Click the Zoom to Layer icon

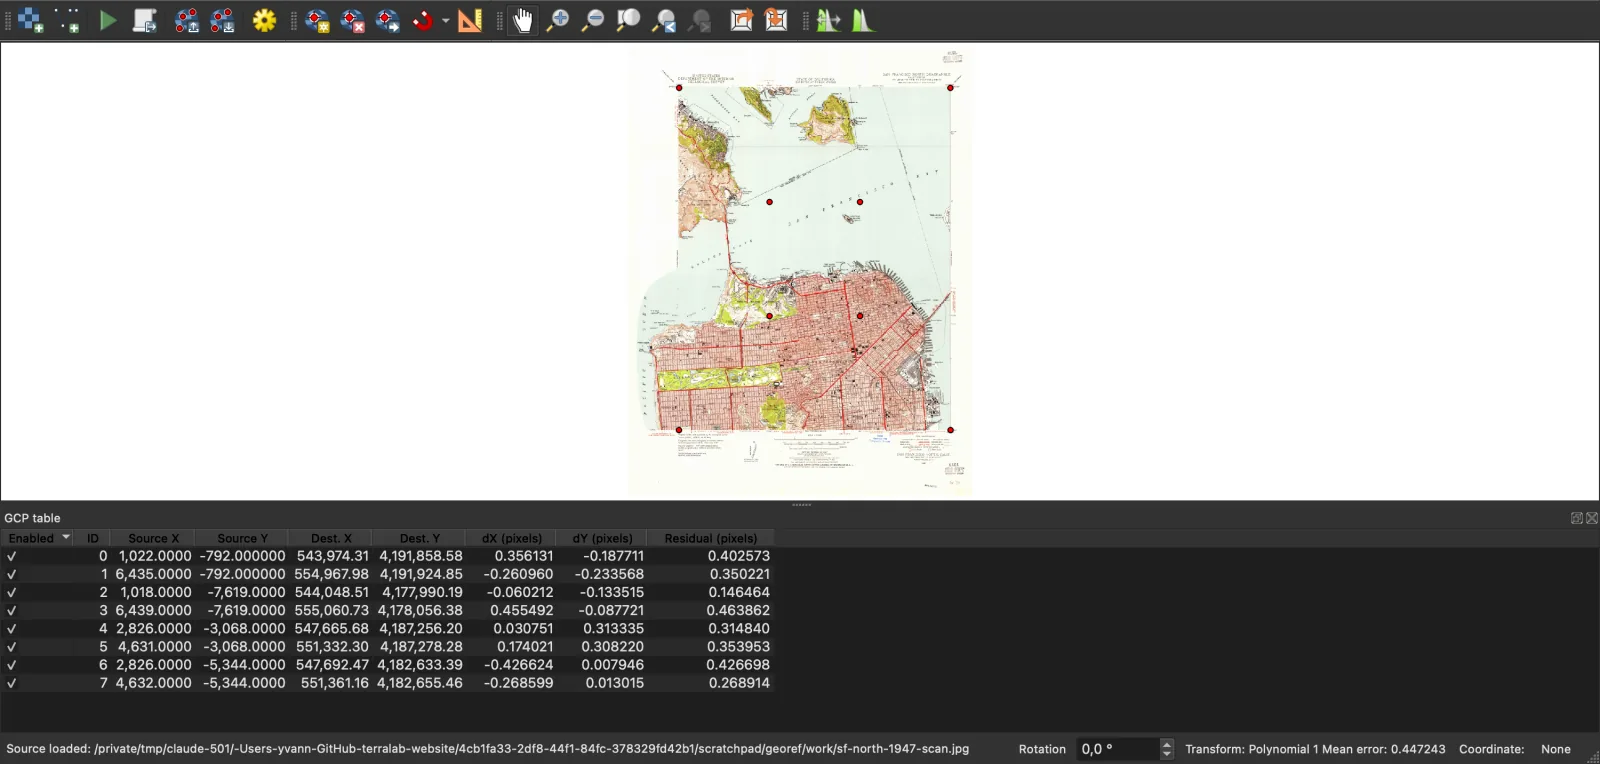pos(629,20)
